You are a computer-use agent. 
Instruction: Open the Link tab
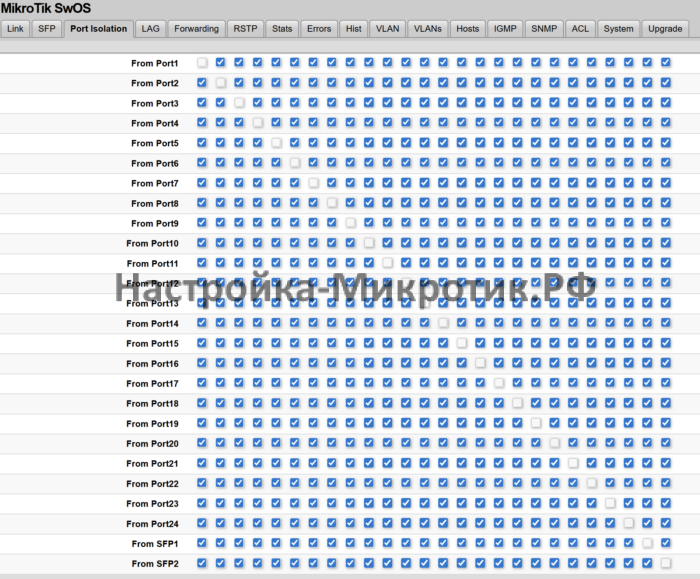click(15, 29)
